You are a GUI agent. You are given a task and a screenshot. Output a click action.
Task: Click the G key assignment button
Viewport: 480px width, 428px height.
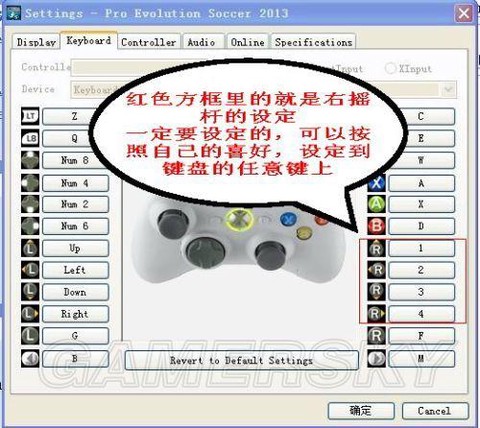[x=75, y=336]
